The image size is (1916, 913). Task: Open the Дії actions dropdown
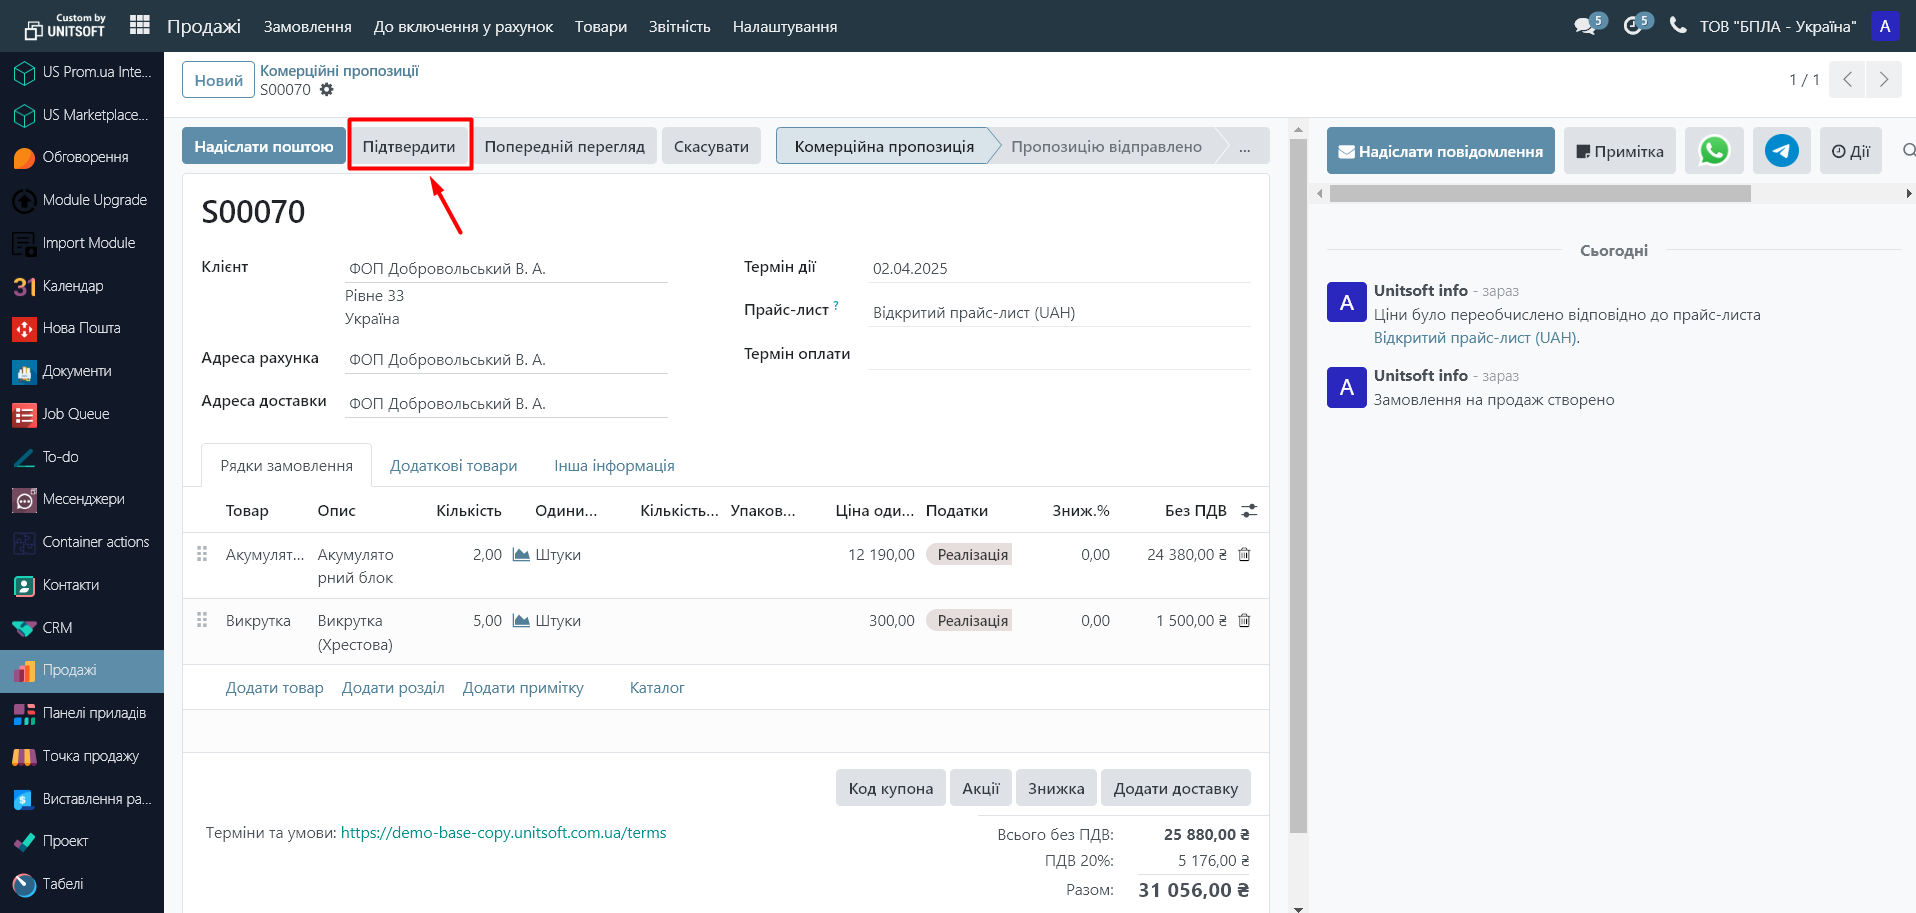coord(1850,152)
